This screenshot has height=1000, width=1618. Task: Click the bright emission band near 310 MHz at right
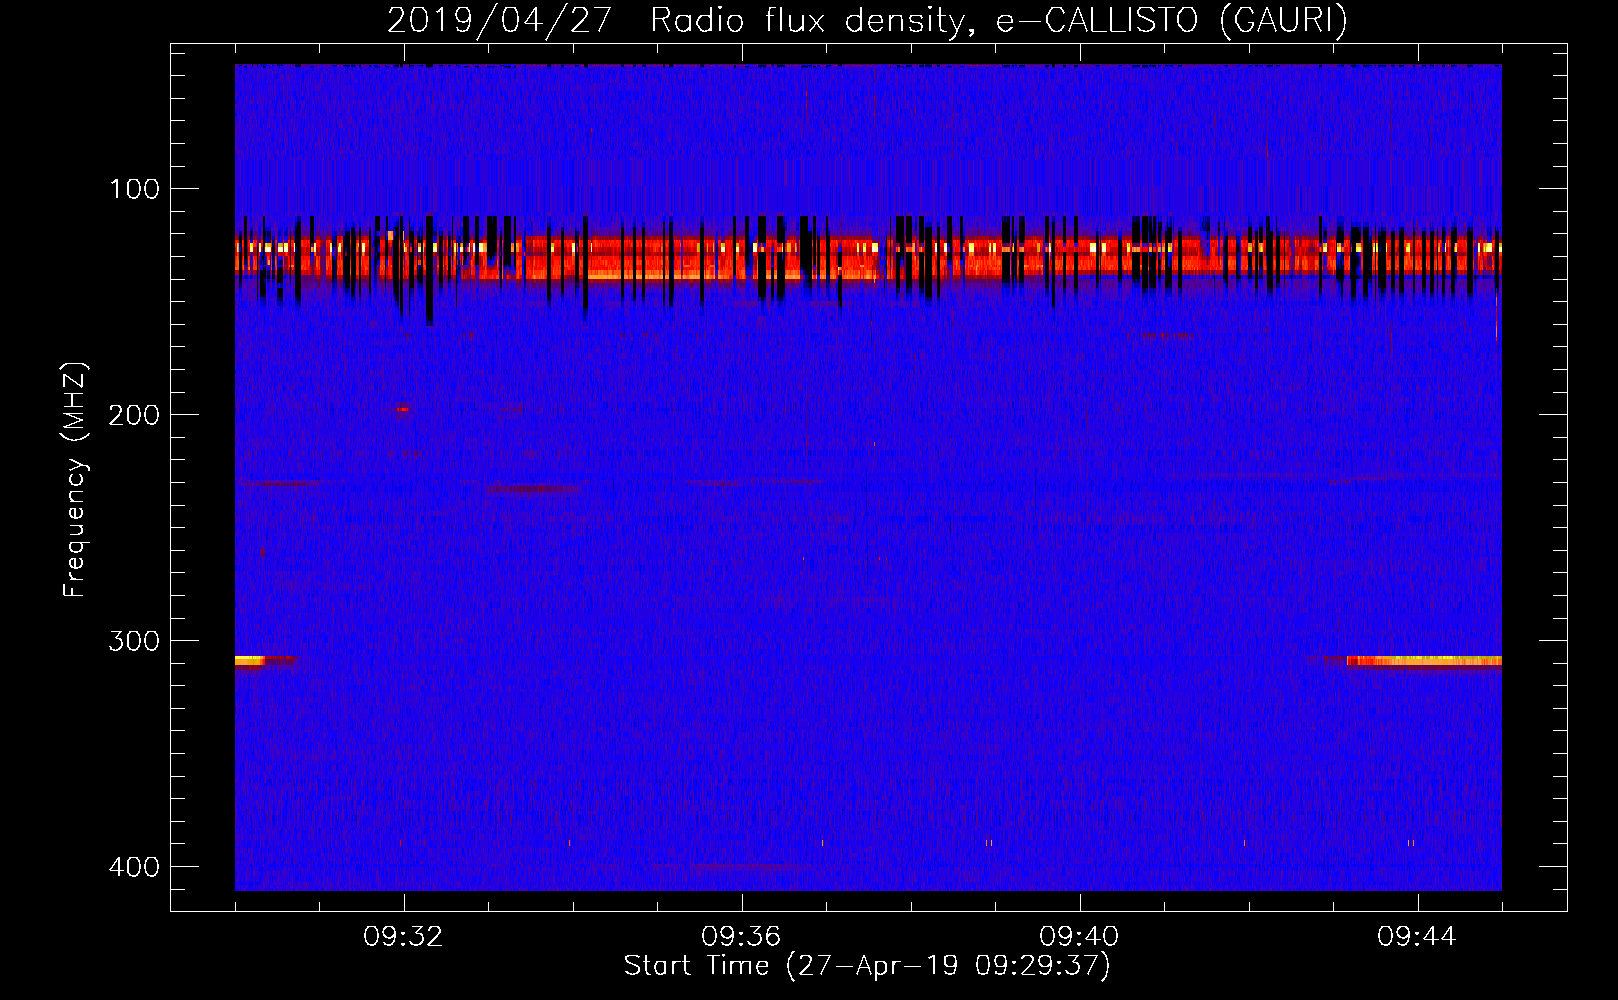[x=1424, y=661]
